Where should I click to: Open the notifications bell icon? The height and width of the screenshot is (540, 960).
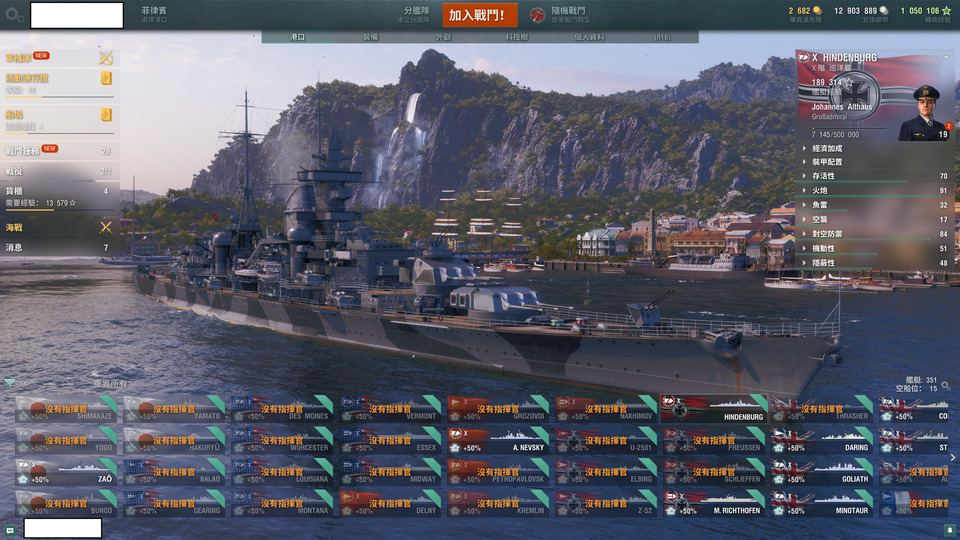pyautogui.click(x=950, y=530)
